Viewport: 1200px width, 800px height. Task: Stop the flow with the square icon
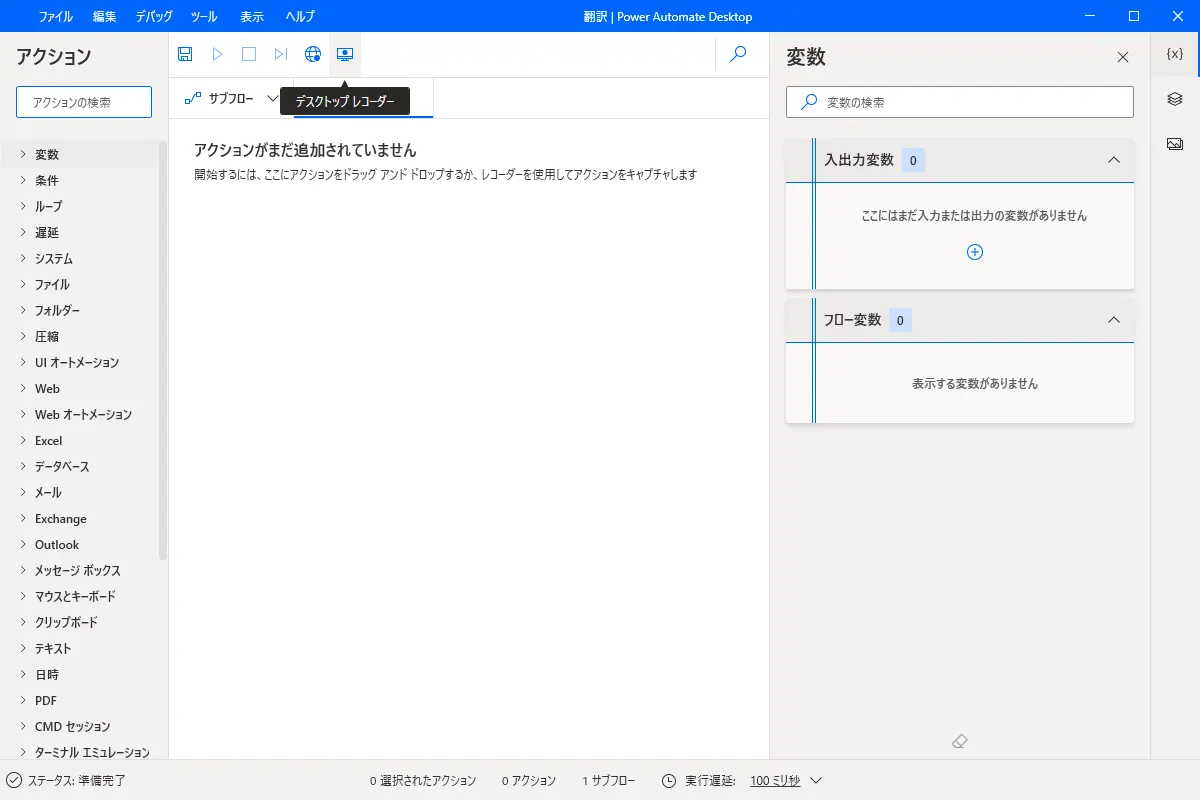tap(249, 54)
